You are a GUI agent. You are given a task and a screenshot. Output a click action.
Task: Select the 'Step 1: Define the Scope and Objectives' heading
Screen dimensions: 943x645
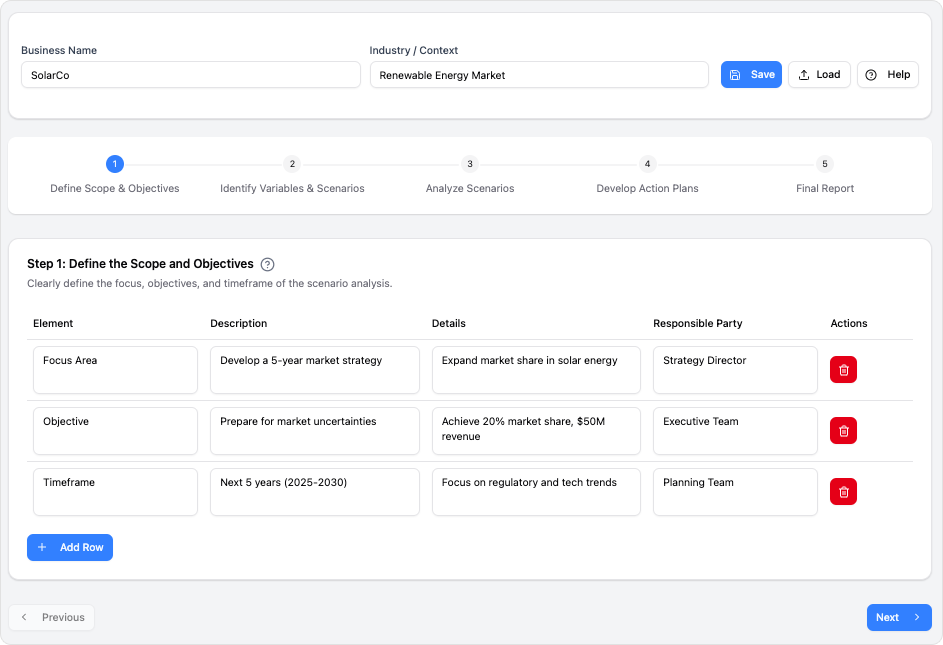click(x=140, y=264)
